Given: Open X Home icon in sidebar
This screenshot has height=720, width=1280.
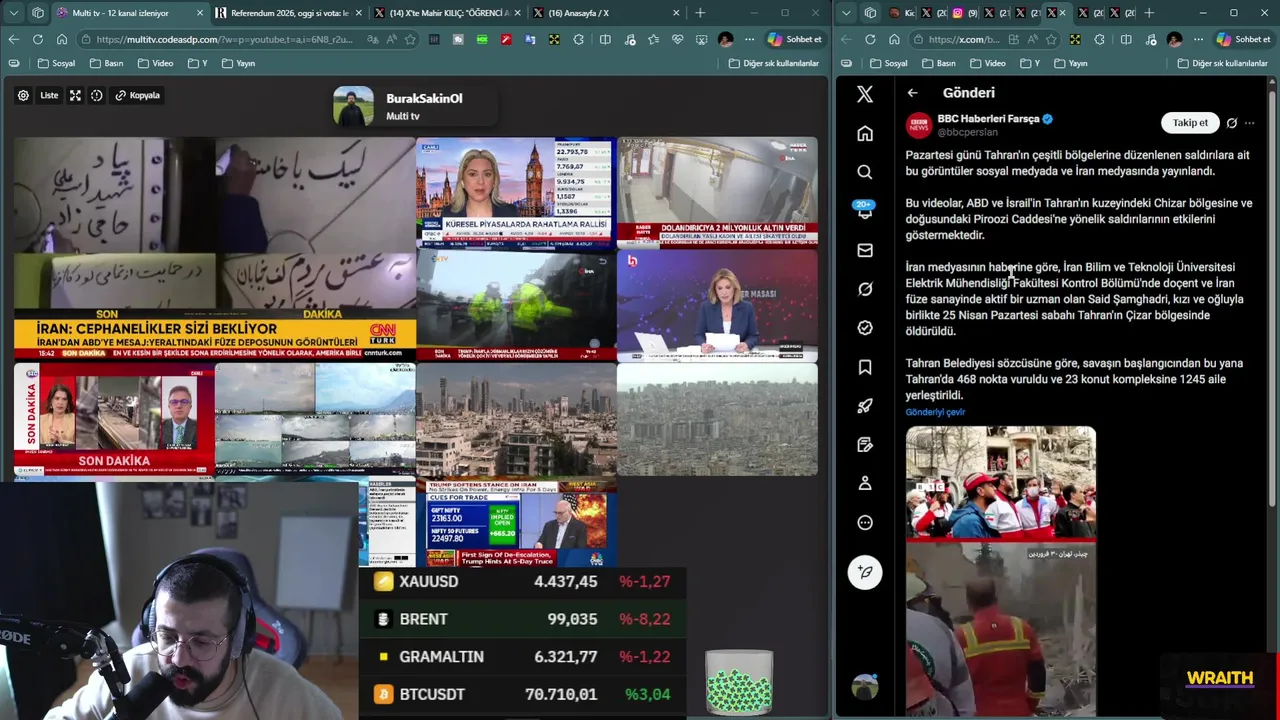Looking at the screenshot, I should click(865, 134).
